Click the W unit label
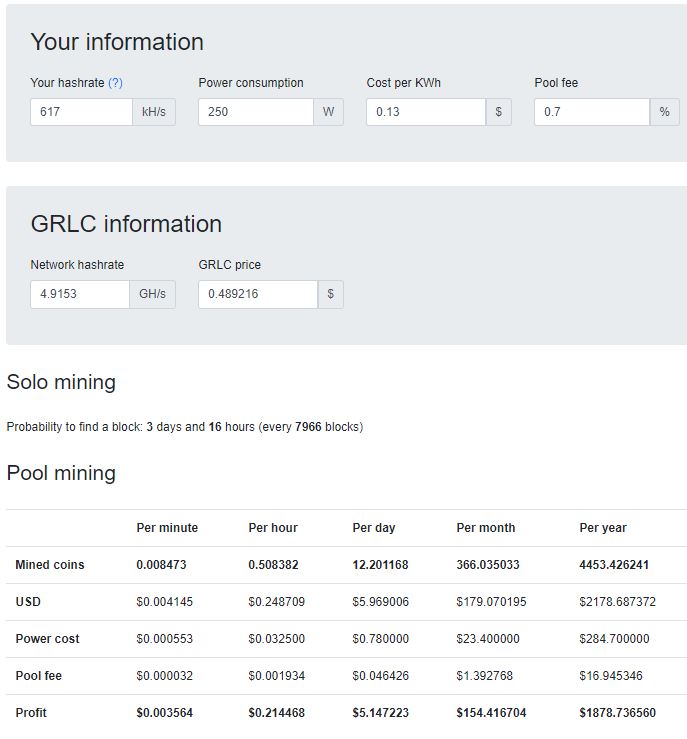Screen dimensions: 687x739 point(328,112)
